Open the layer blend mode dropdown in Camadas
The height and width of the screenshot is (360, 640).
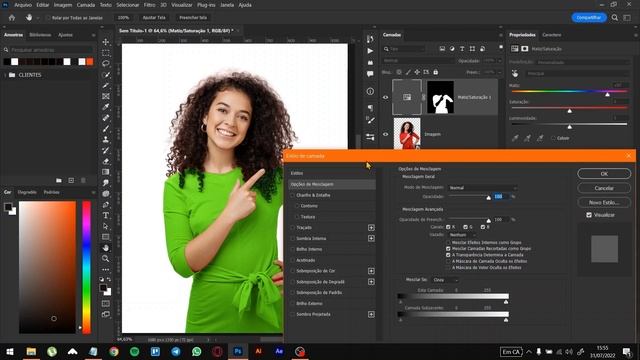pos(418,60)
